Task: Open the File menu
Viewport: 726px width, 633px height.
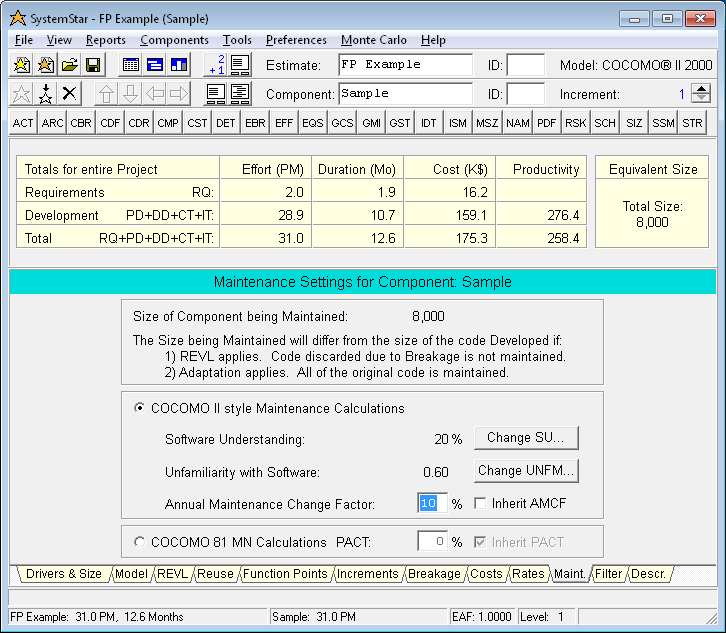Action: (x=24, y=40)
